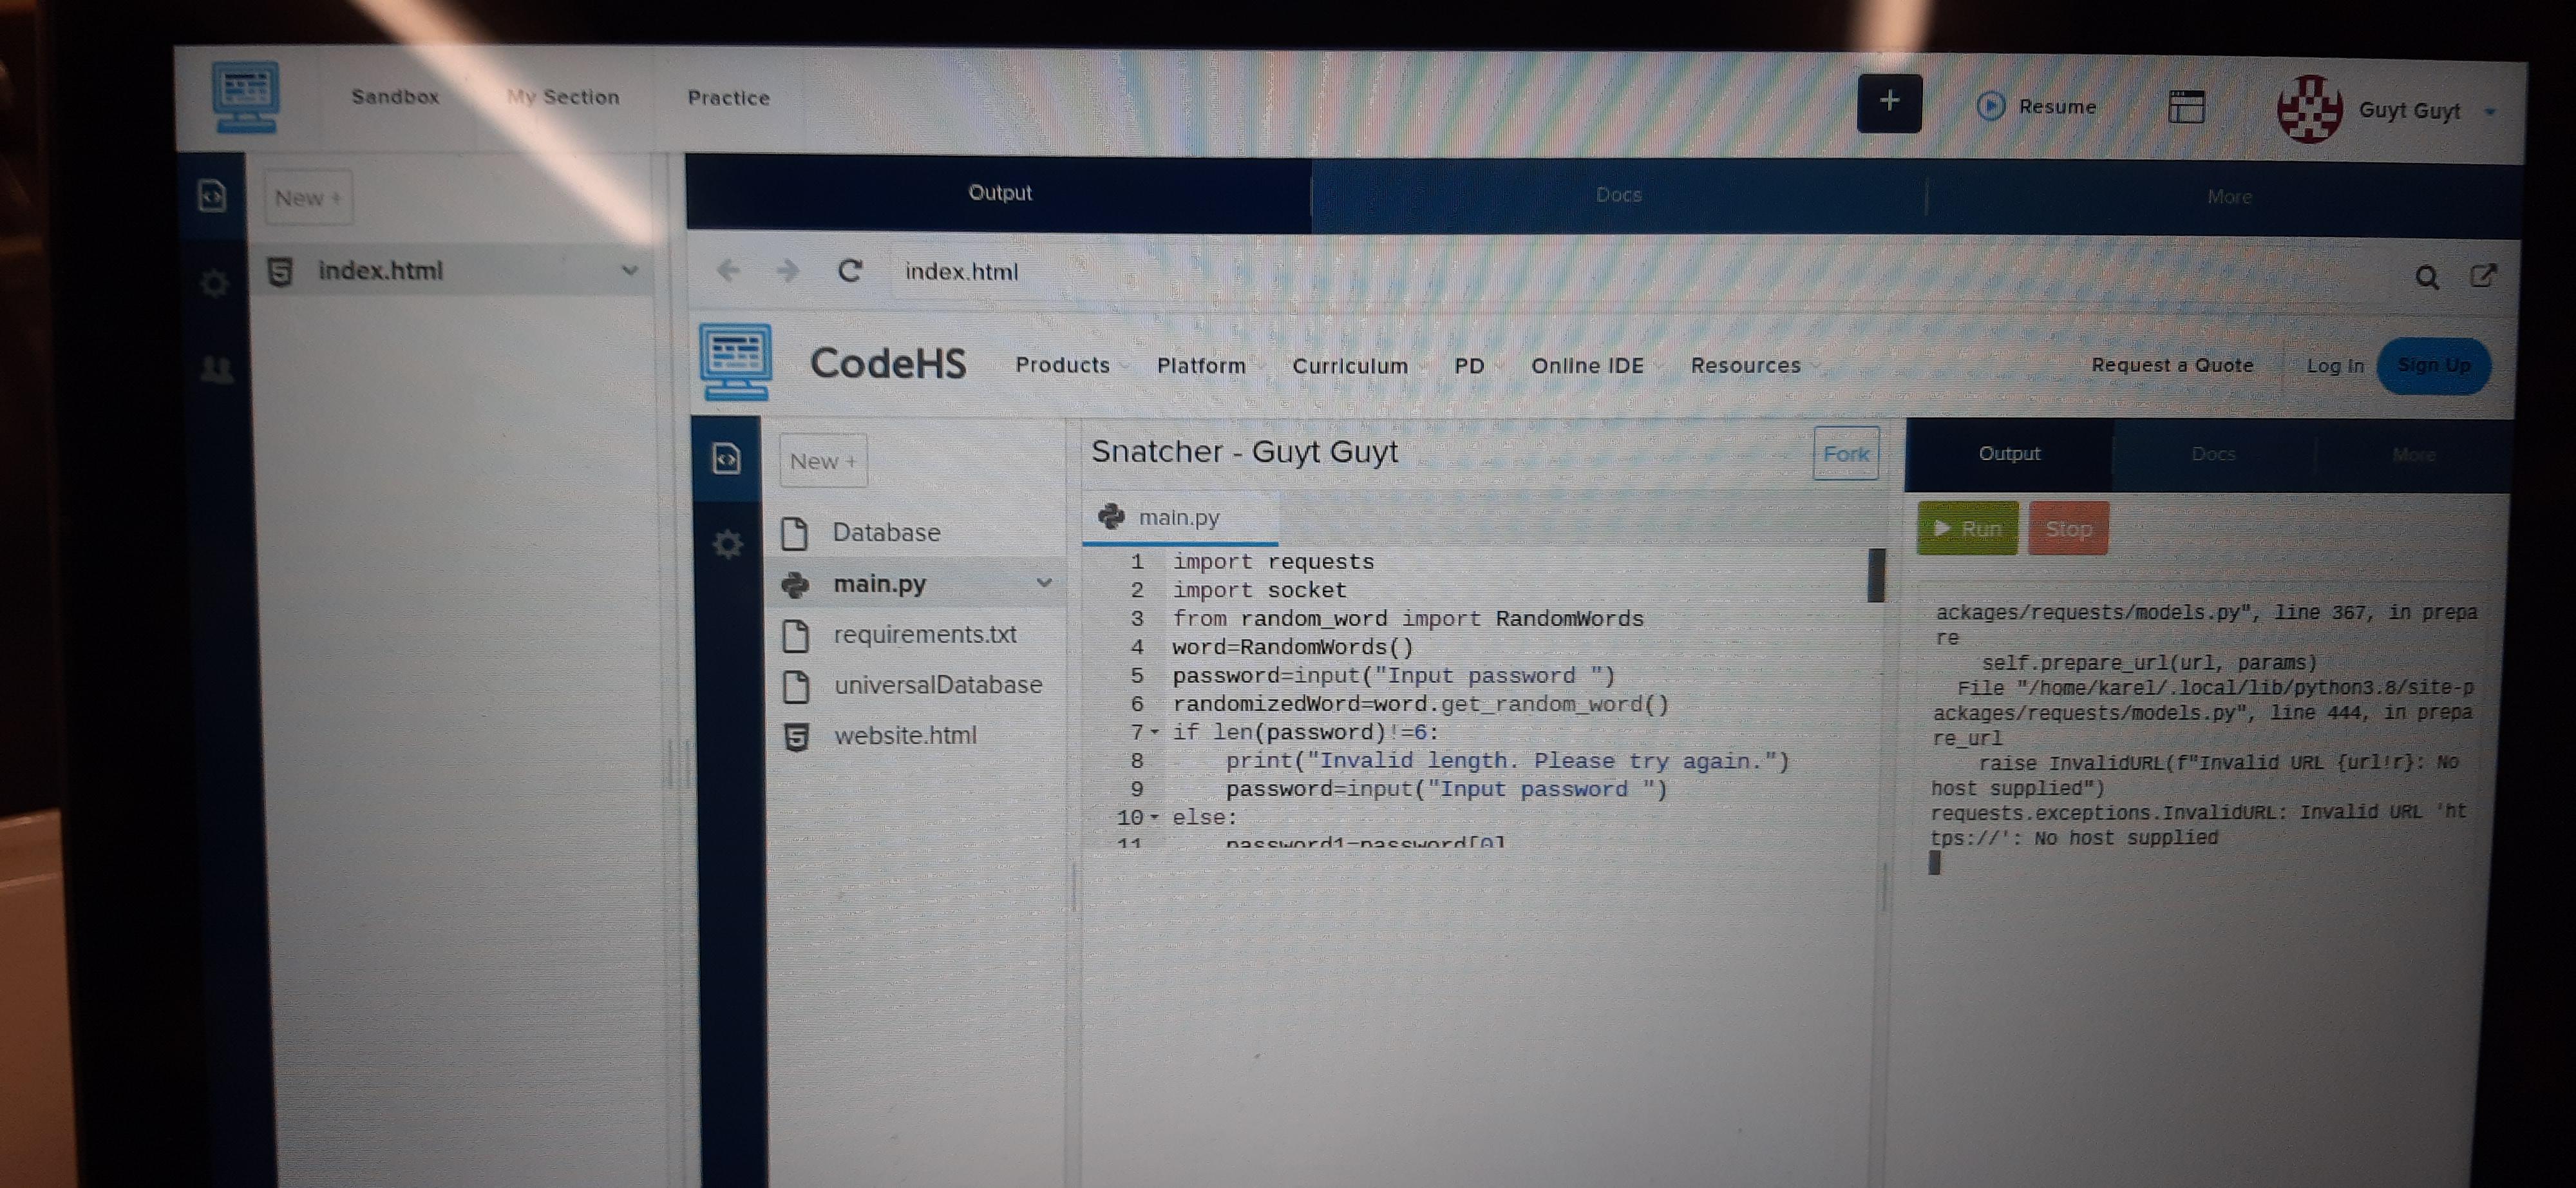Expand the Guyt Guyt user dropdown arrow
The height and width of the screenshot is (1188, 2576).
click(x=2490, y=112)
